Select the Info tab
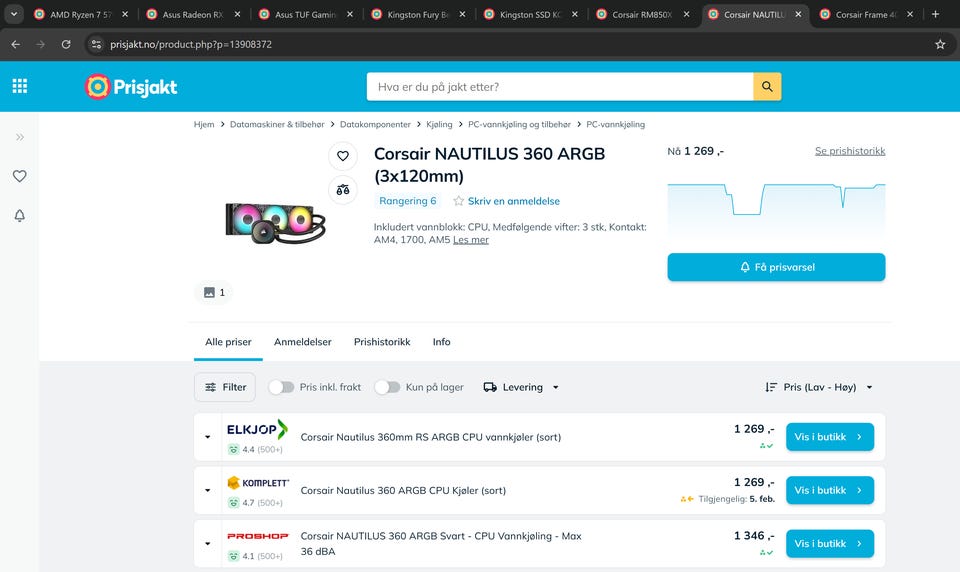Screen dimensions: 960x572 point(441,342)
